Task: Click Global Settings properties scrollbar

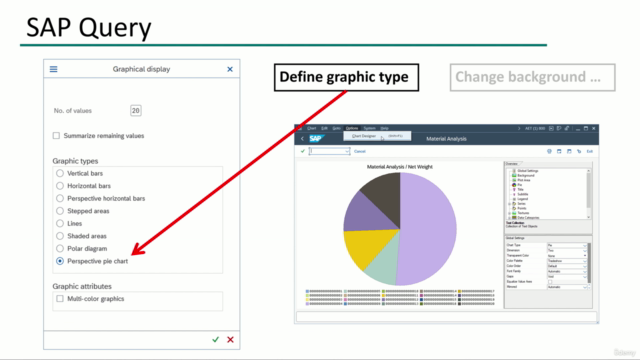Action: pyautogui.click(x=589, y=263)
